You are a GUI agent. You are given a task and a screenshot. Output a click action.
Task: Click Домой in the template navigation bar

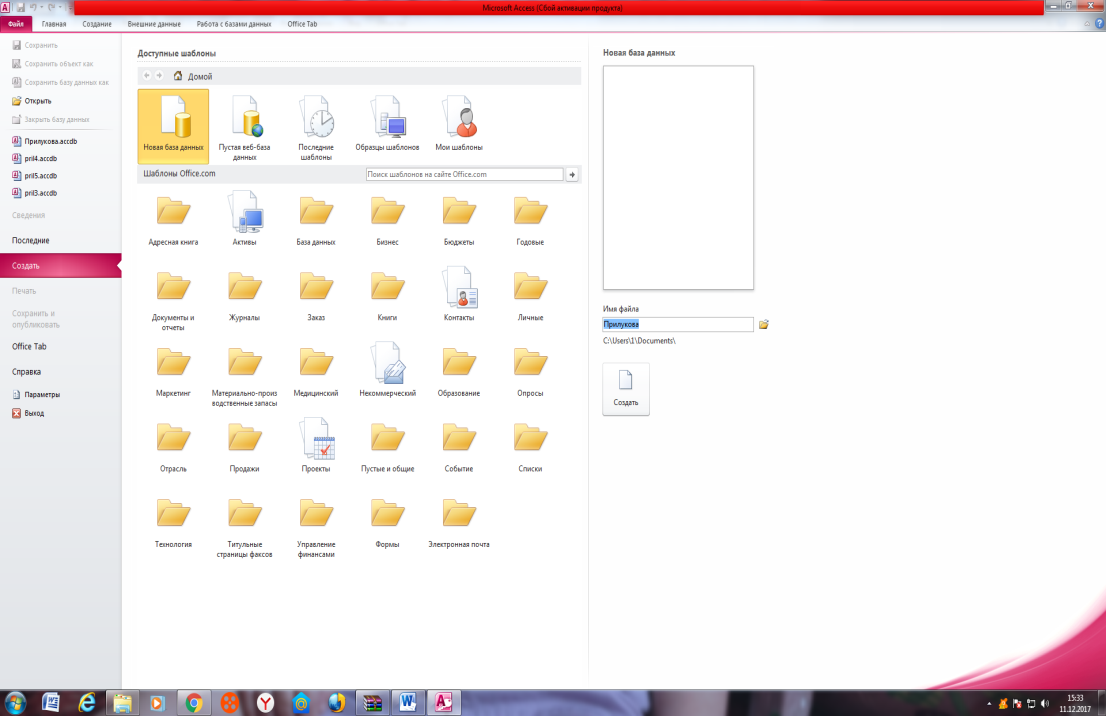[x=200, y=76]
